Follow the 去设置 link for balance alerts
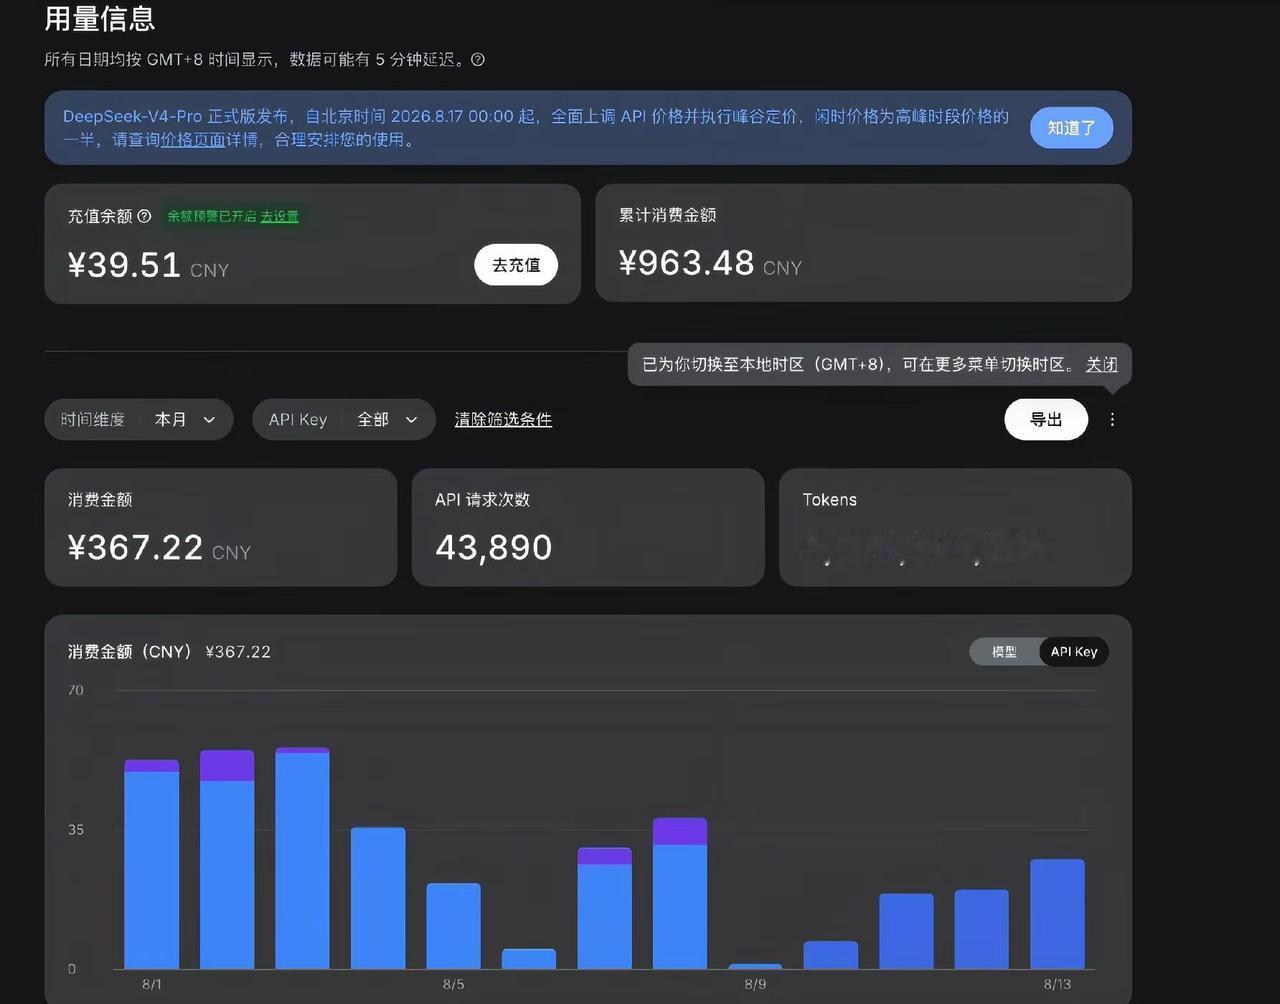Viewport: 1280px width, 1004px height. [279, 216]
